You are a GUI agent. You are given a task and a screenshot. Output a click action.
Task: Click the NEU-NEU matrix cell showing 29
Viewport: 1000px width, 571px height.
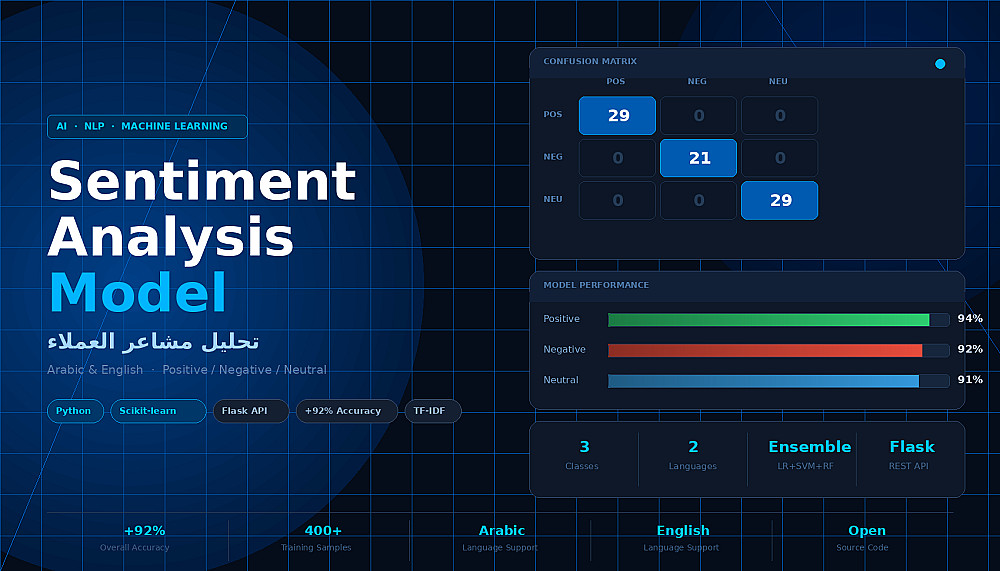tap(779, 200)
